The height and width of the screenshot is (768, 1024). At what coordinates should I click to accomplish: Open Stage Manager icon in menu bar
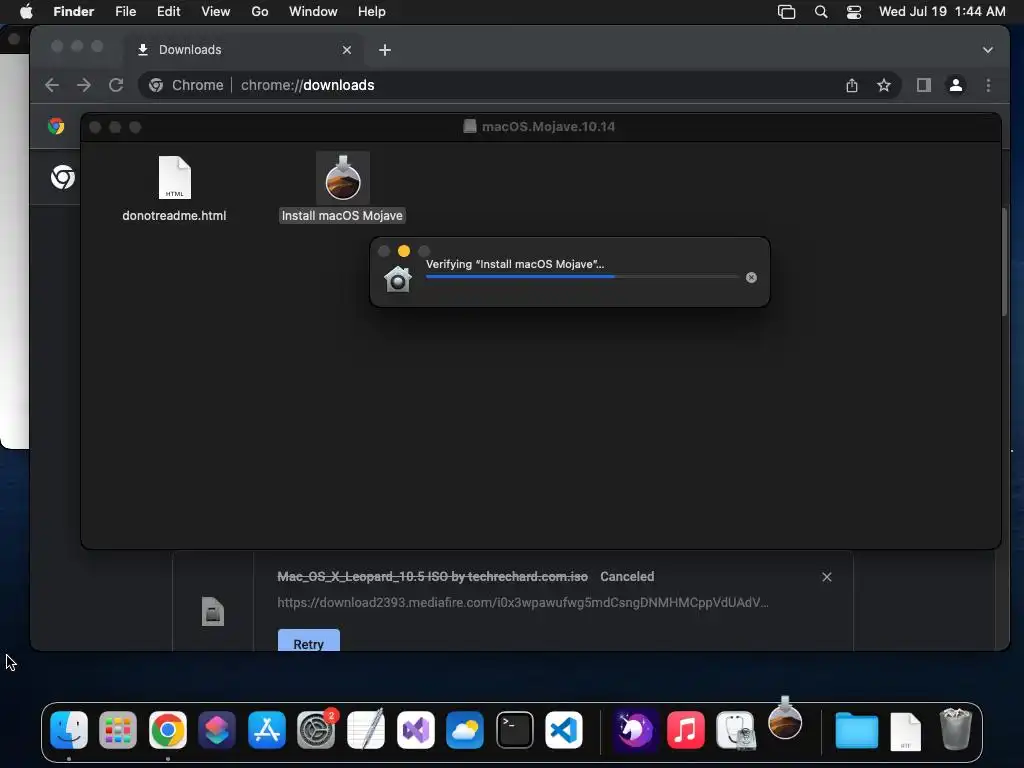pos(786,12)
